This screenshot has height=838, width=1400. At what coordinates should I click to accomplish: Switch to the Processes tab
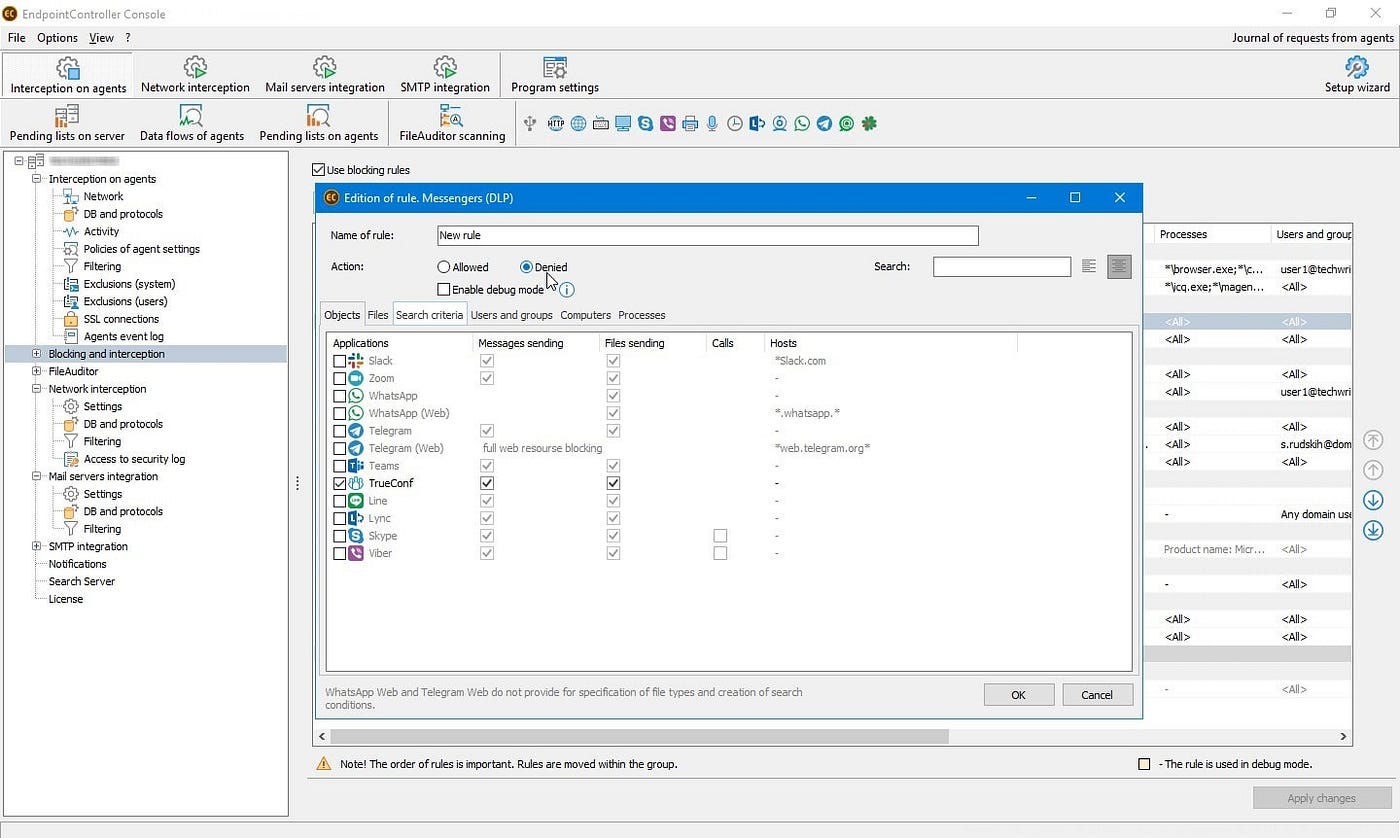pos(642,315)
